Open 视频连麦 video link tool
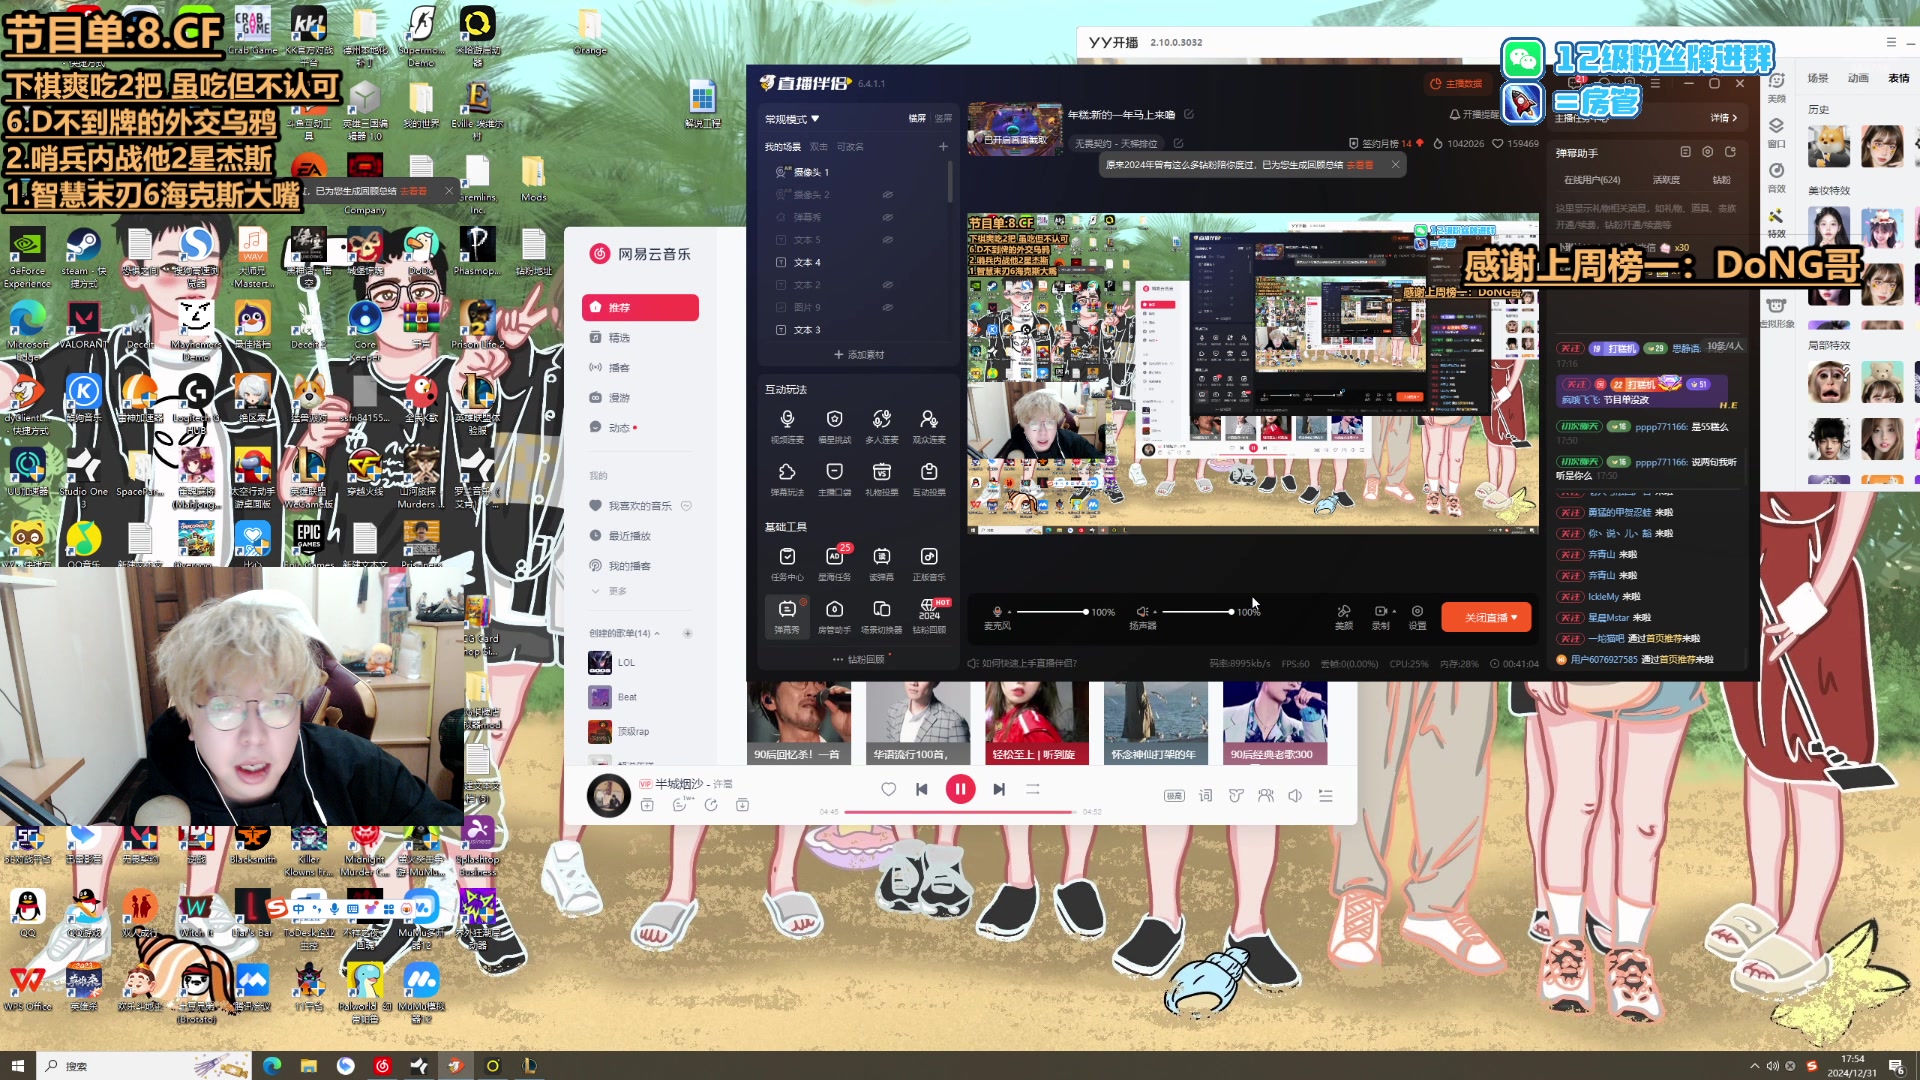The width and height of the screenshot is (1920, 1080). [787, 425]
